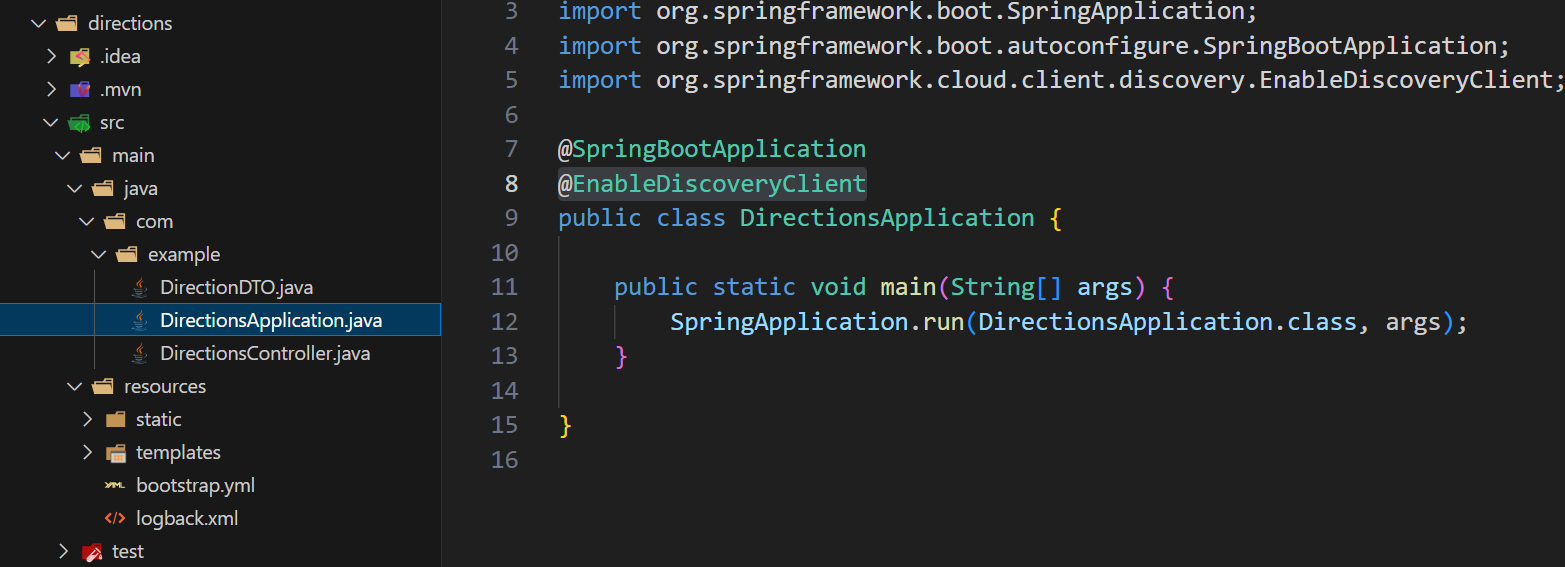The image size is (1565, 567).
Task: Open bootstrap.yml file
Action: click(195, 486)
